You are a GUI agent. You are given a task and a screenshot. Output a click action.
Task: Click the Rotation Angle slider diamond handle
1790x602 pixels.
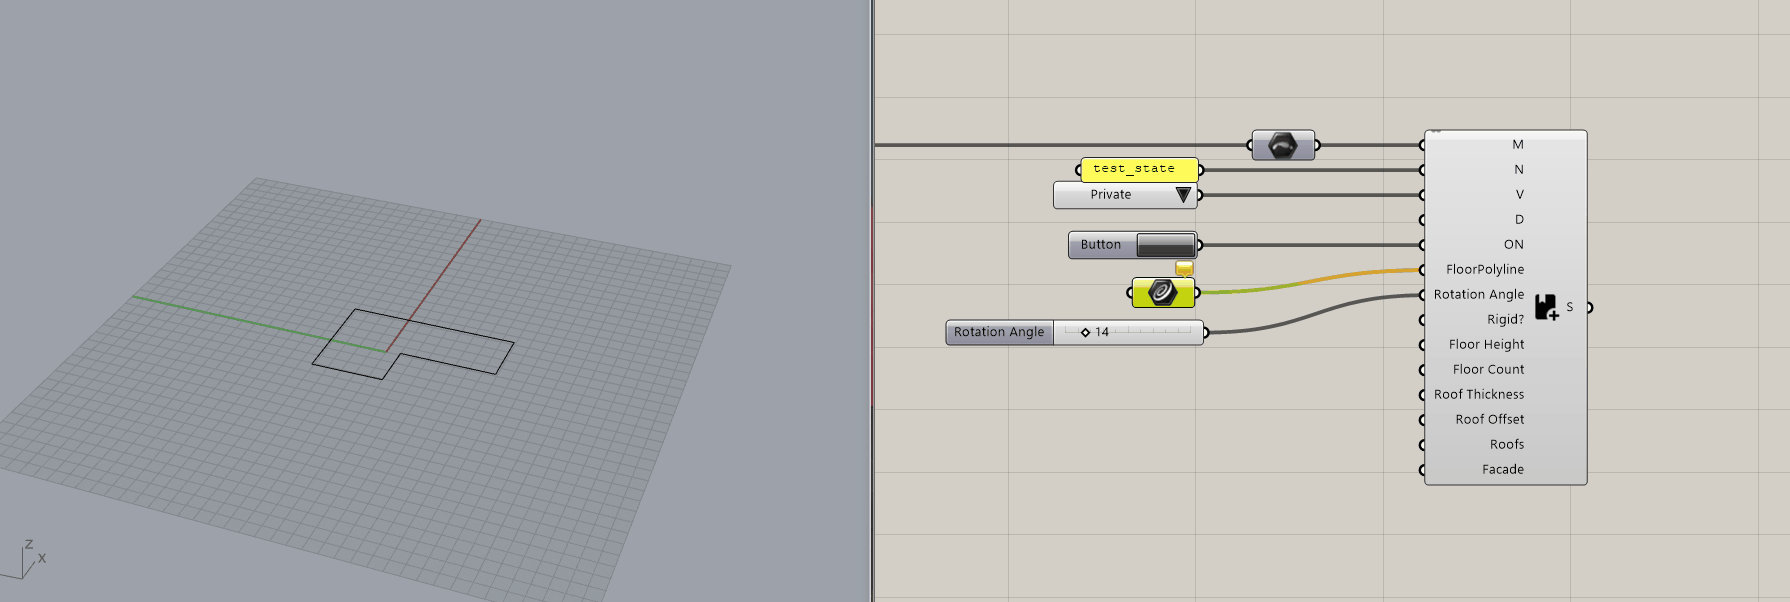[x=1085, y=333]
